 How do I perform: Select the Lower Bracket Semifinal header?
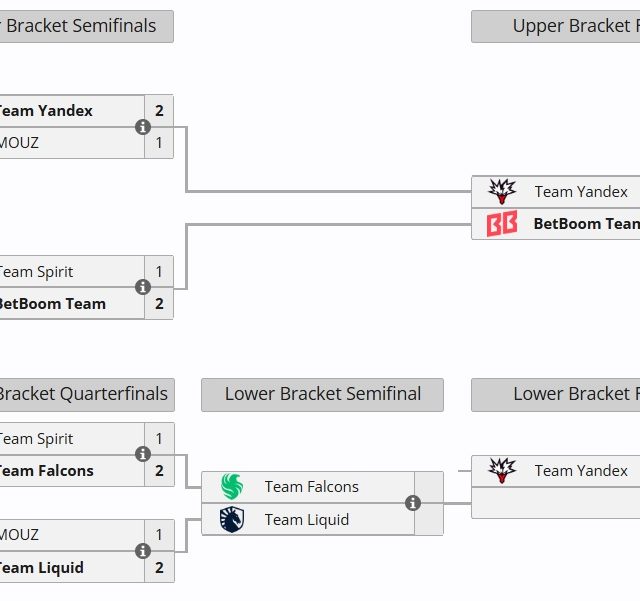tap(322, 394)
